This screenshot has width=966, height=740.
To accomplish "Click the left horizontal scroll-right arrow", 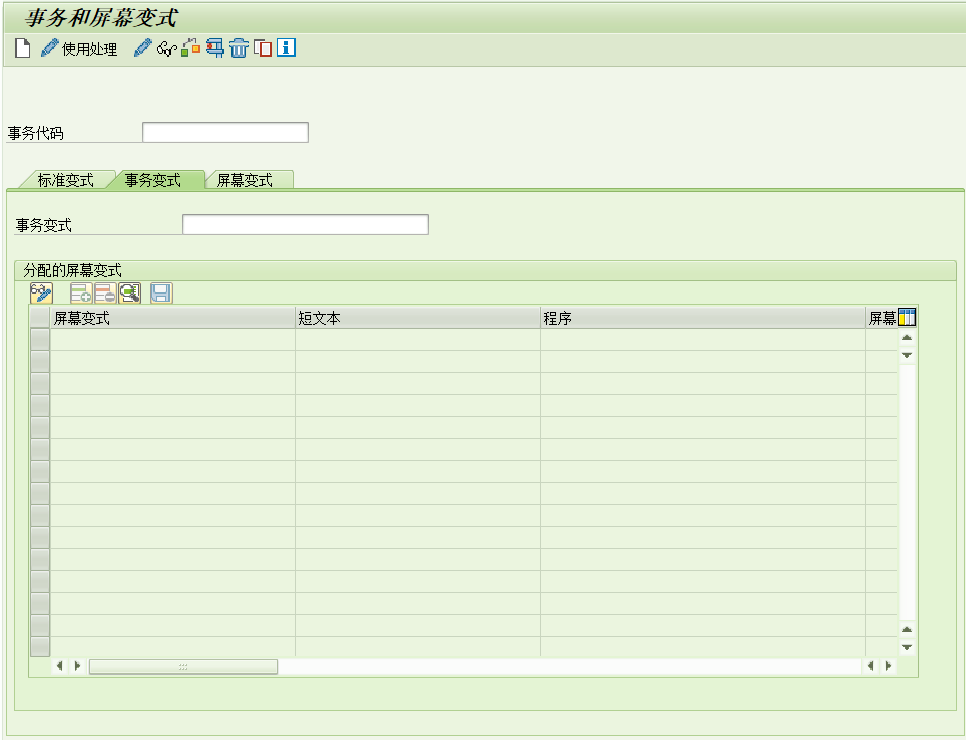I will pos(78,665).
